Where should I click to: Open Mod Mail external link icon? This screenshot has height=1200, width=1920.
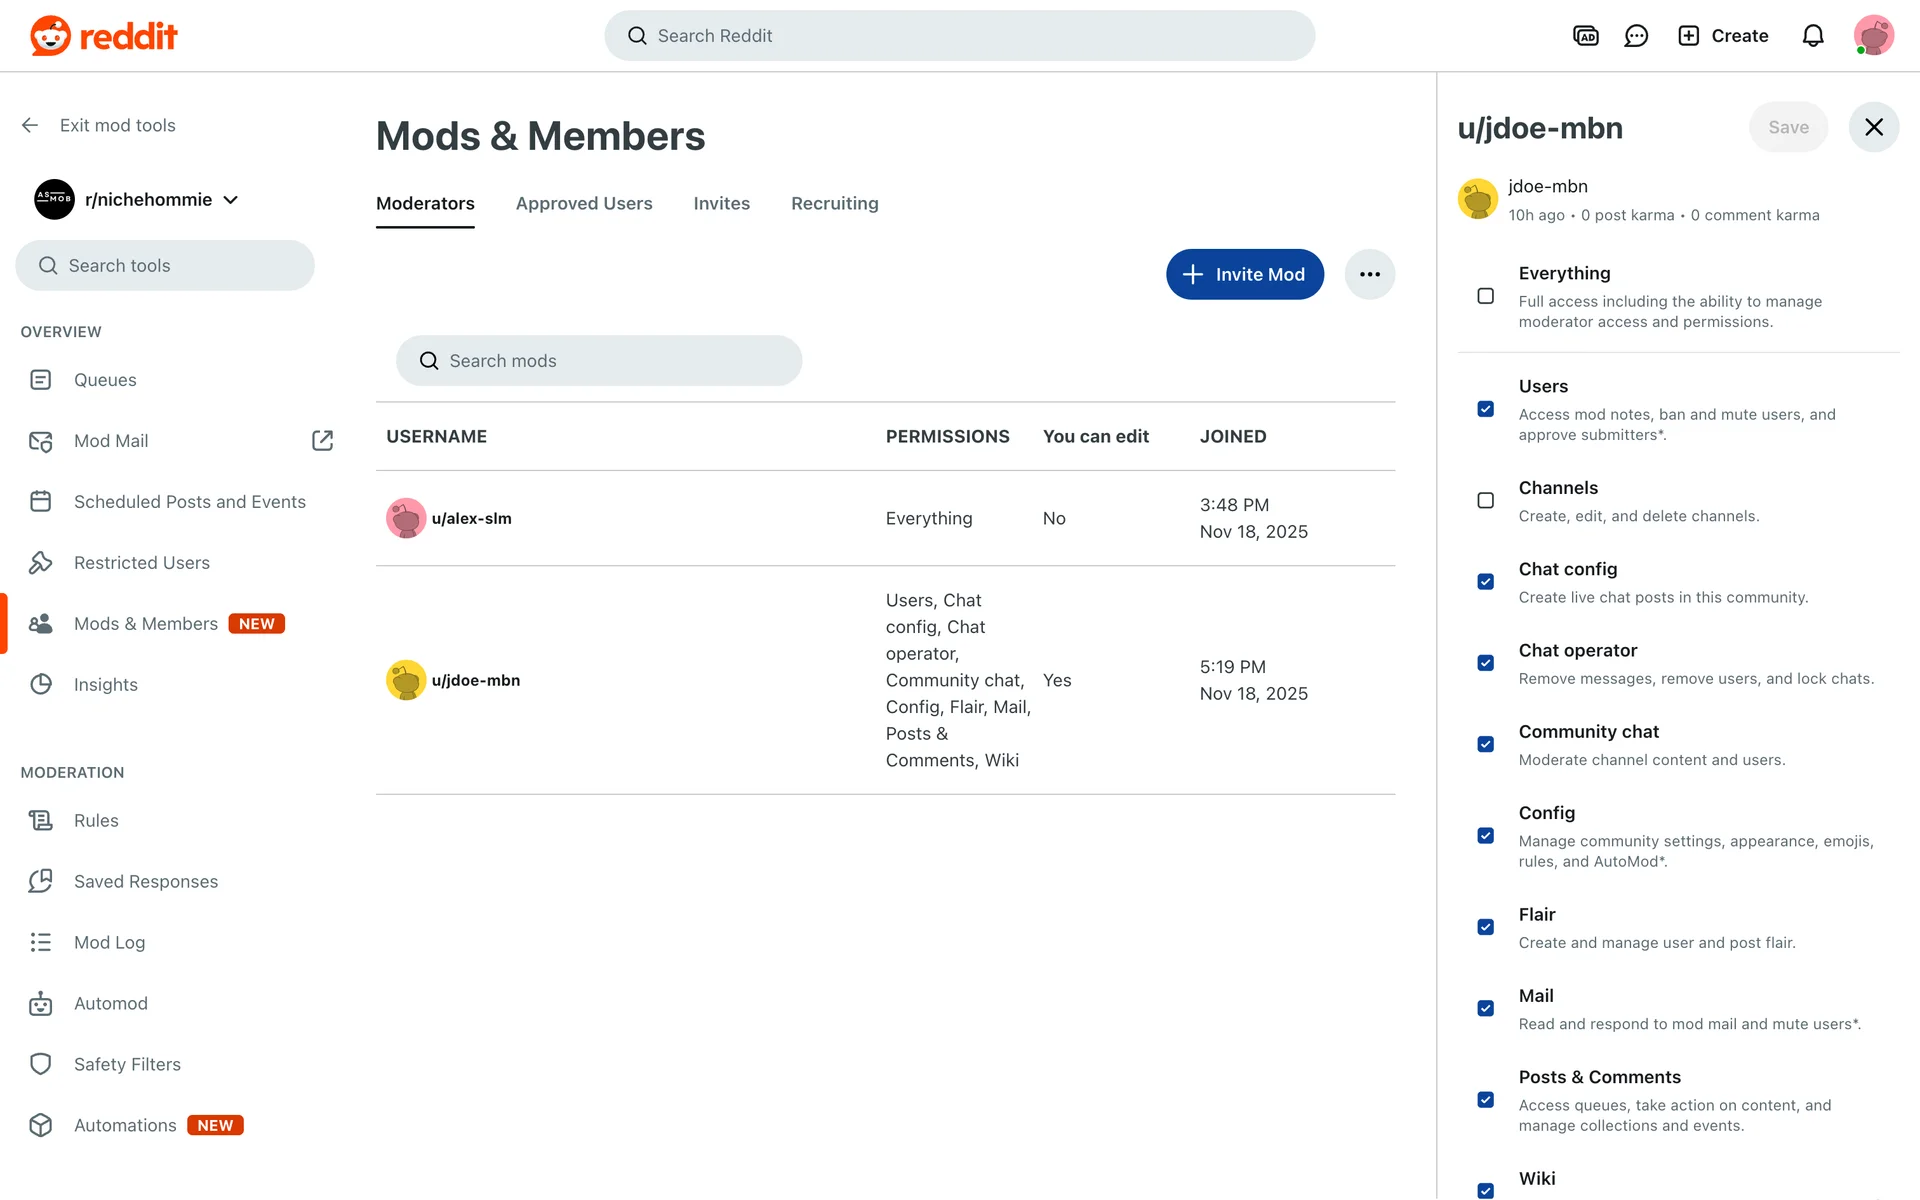click(x=322, y=441)
